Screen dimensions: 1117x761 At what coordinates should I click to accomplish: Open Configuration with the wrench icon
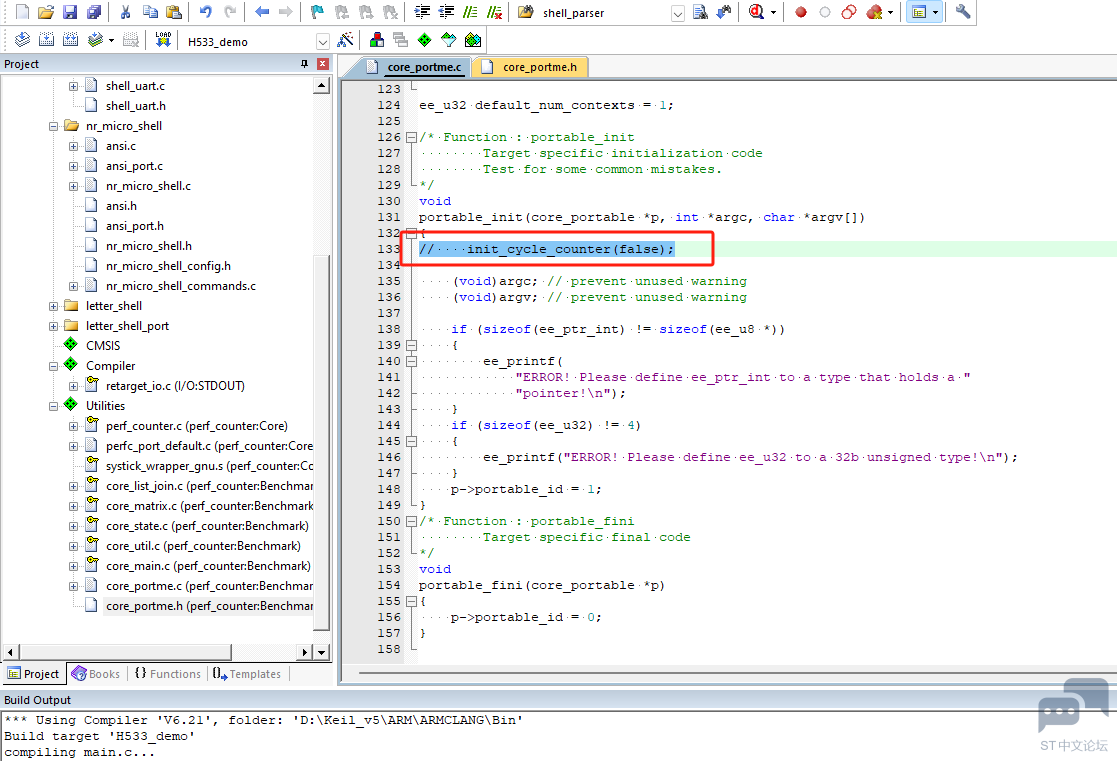pos(962,12)
